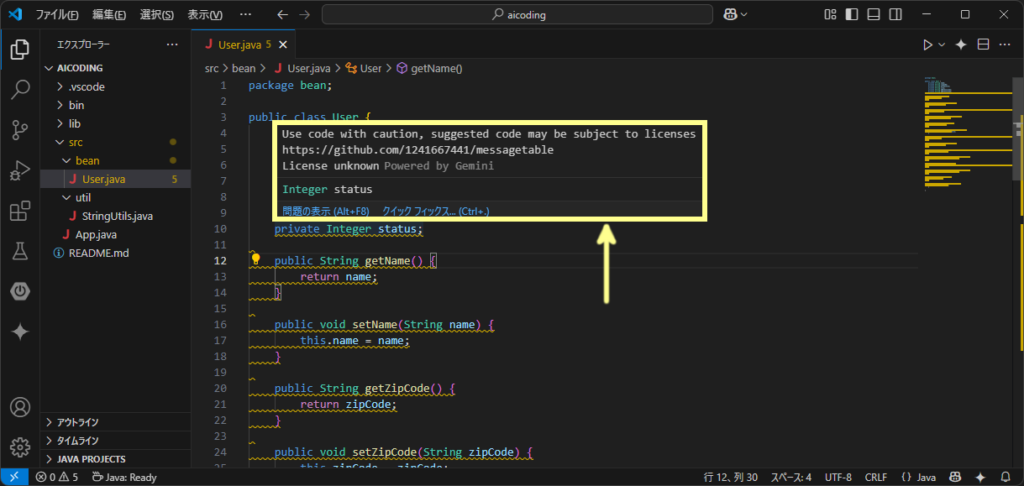The image size is (1024, 486).
Task: Click the lightbulb quick-fix icon on line 12
Action: tap(256, 260)
